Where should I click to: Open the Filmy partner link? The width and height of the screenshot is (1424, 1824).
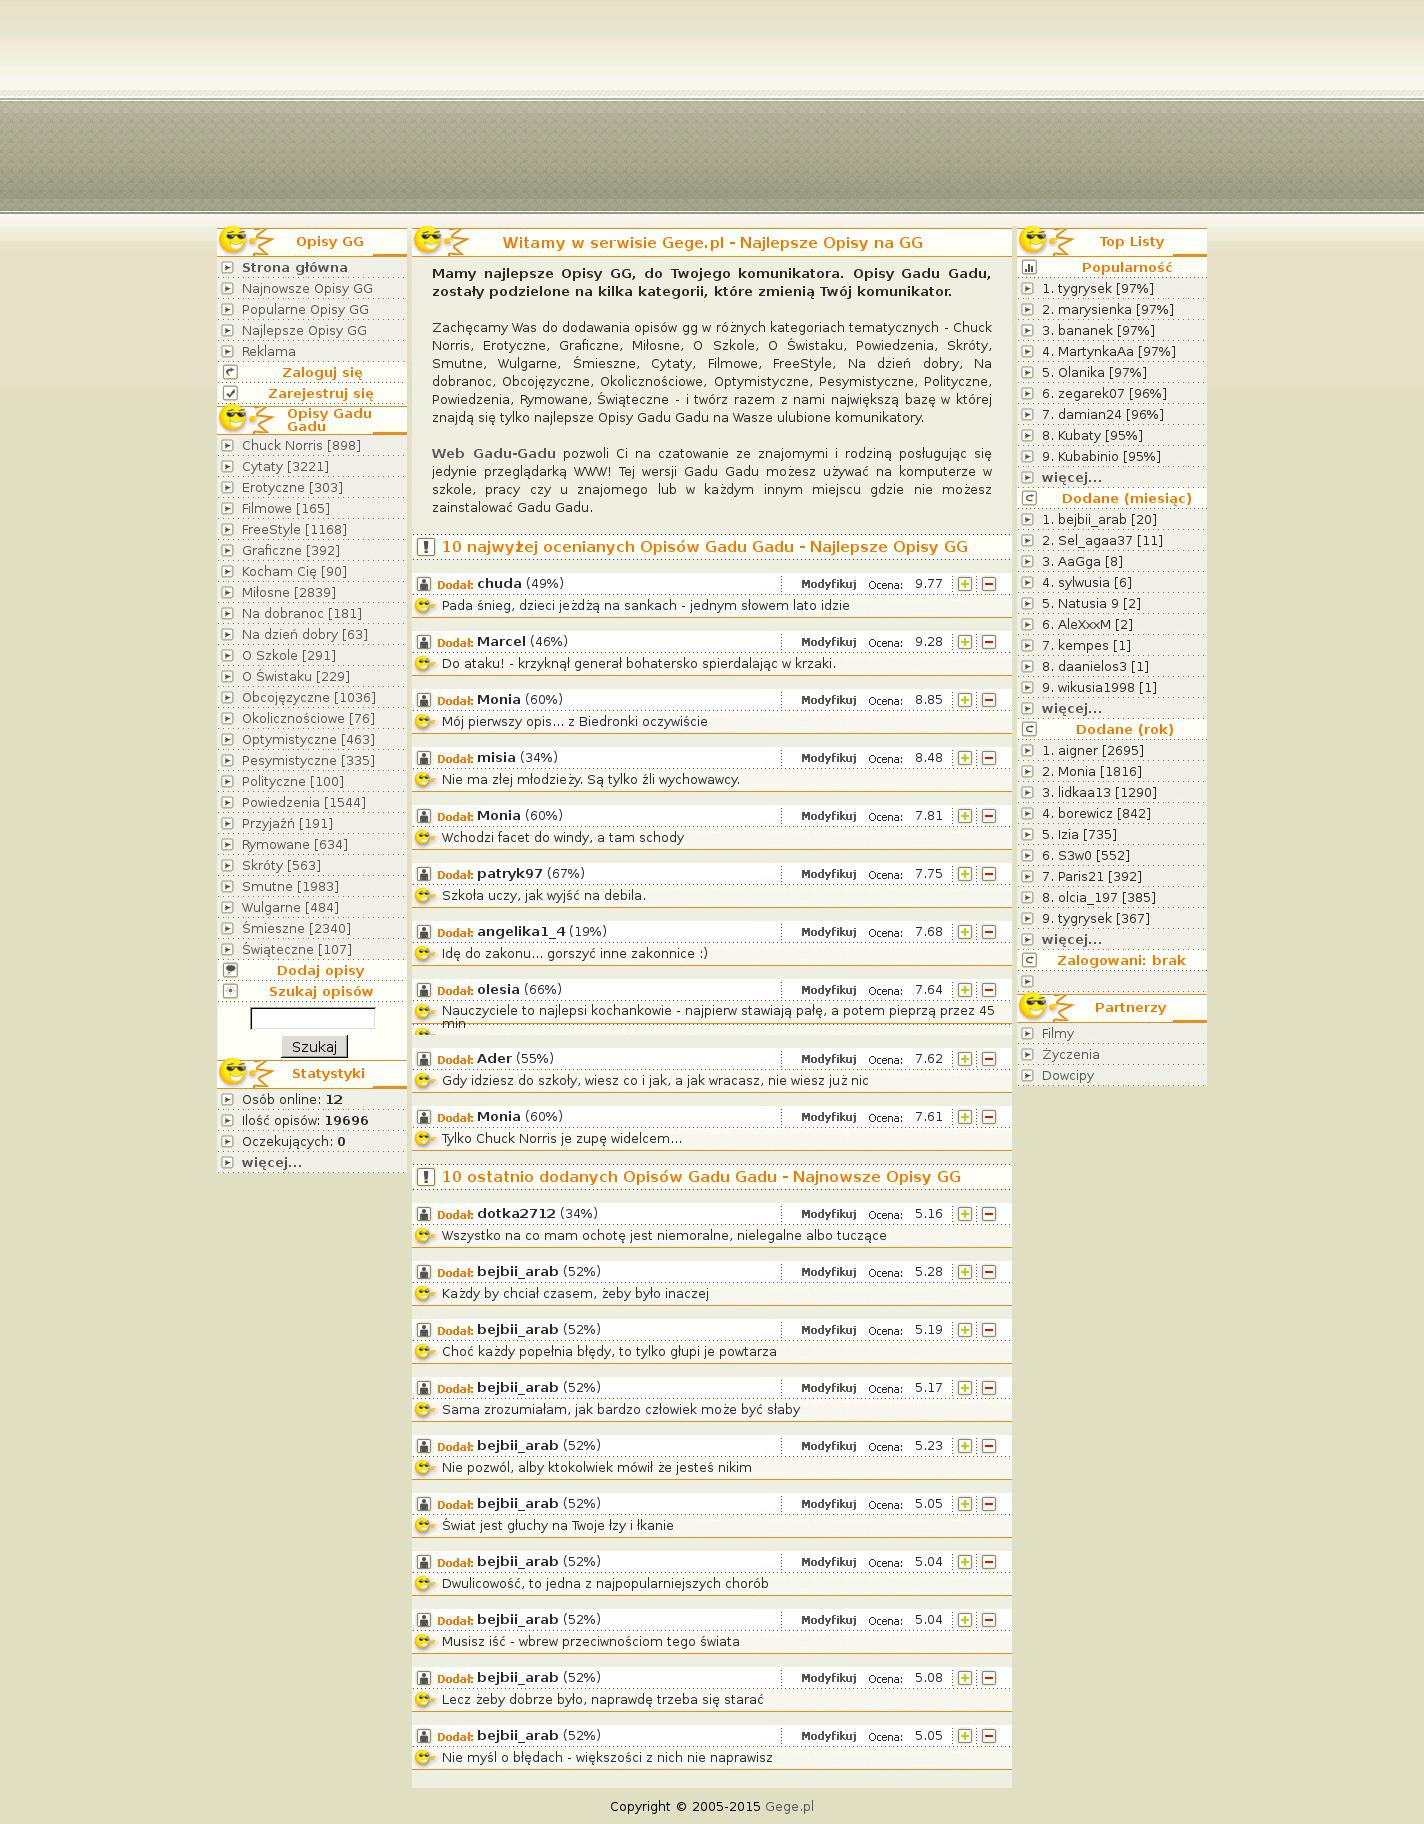click(x=1057, y=1033)
